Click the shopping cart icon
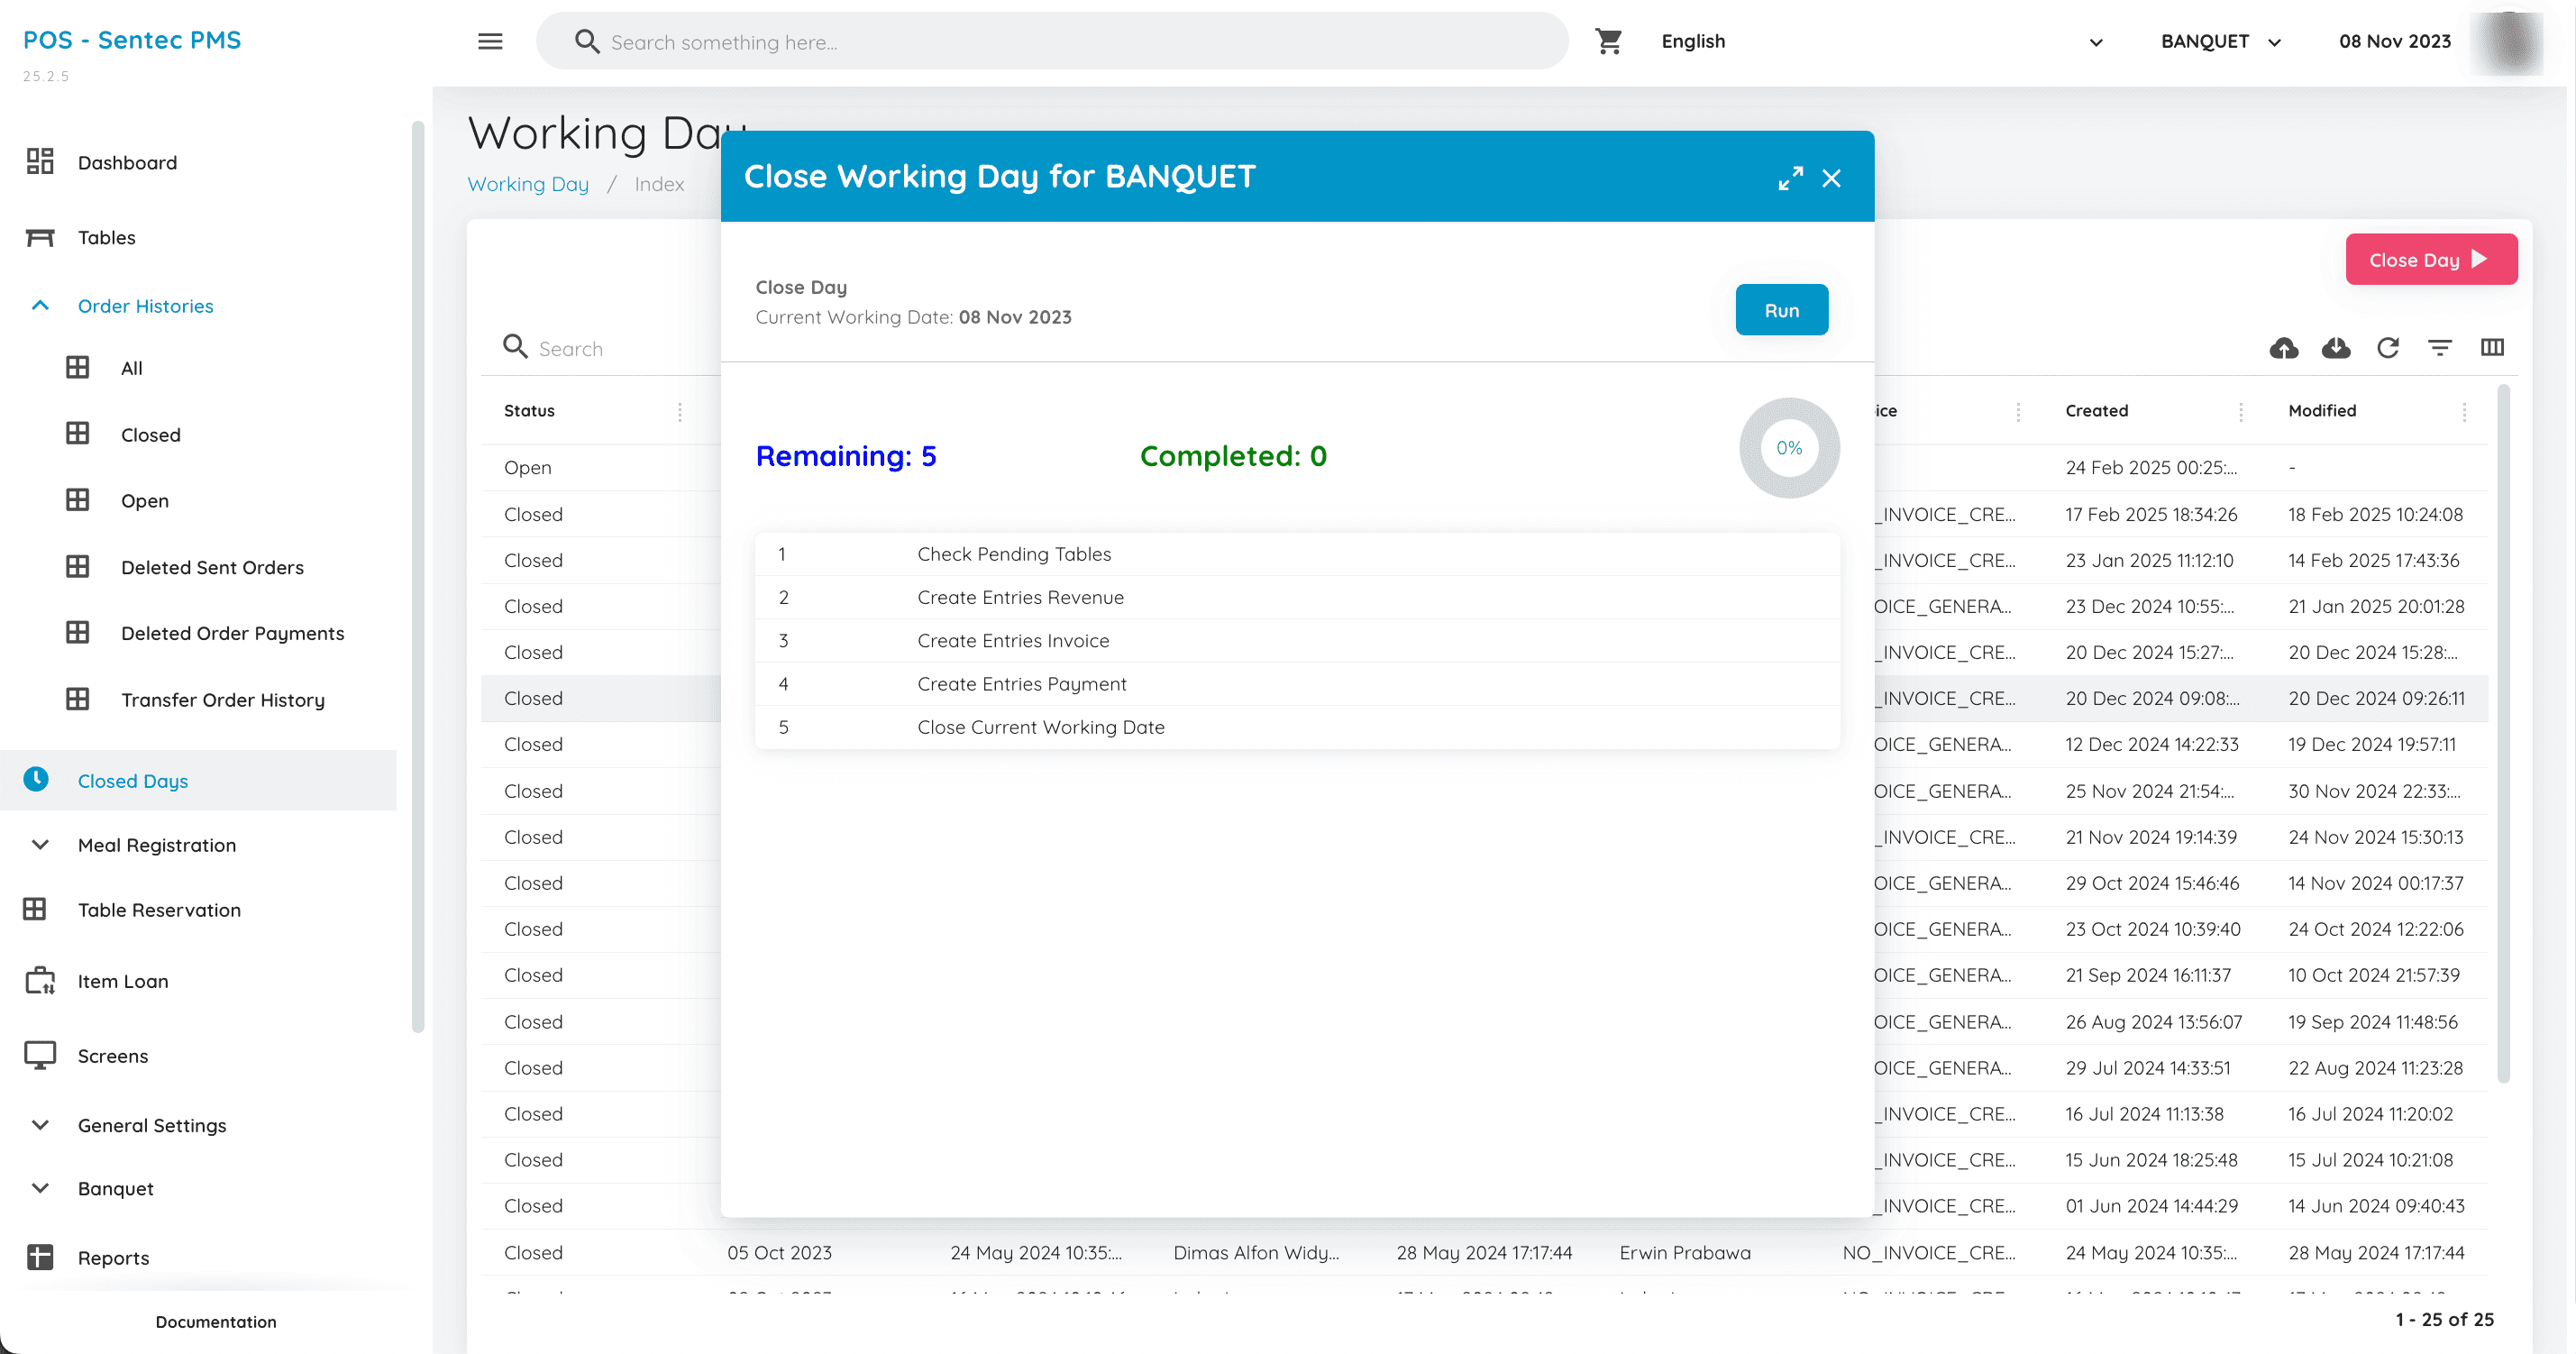2576x1354 pixels. [1609, 41]
